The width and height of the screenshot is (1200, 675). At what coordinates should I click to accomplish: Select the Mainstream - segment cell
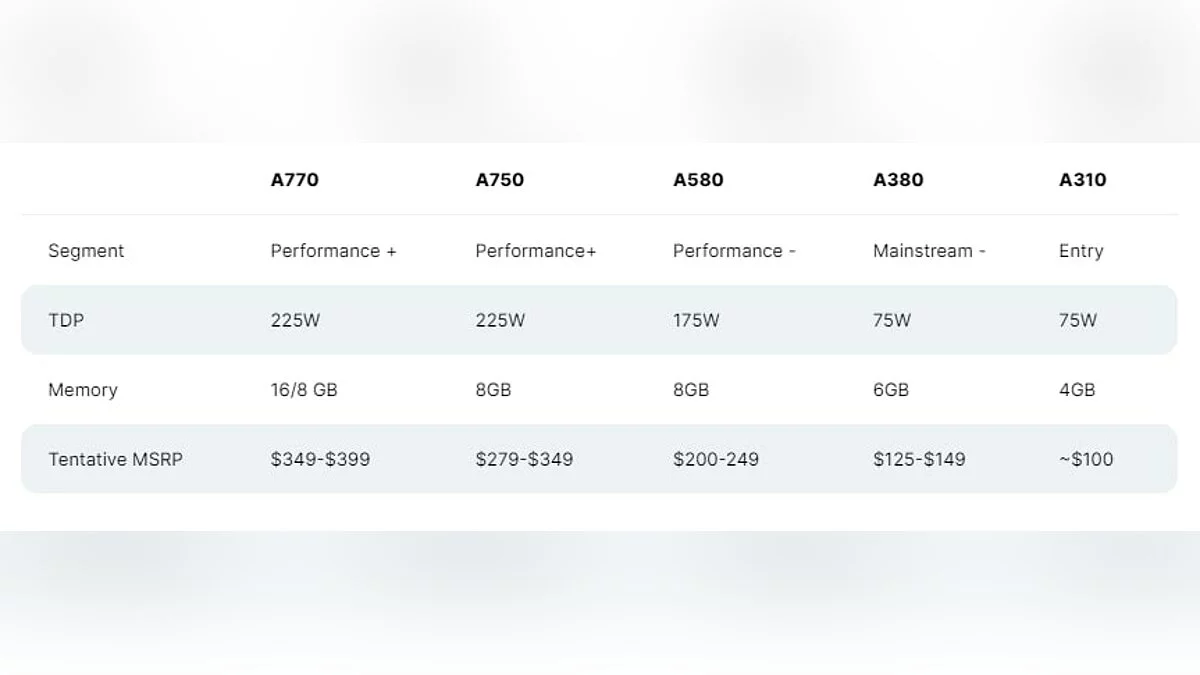[x=929, y=251]
